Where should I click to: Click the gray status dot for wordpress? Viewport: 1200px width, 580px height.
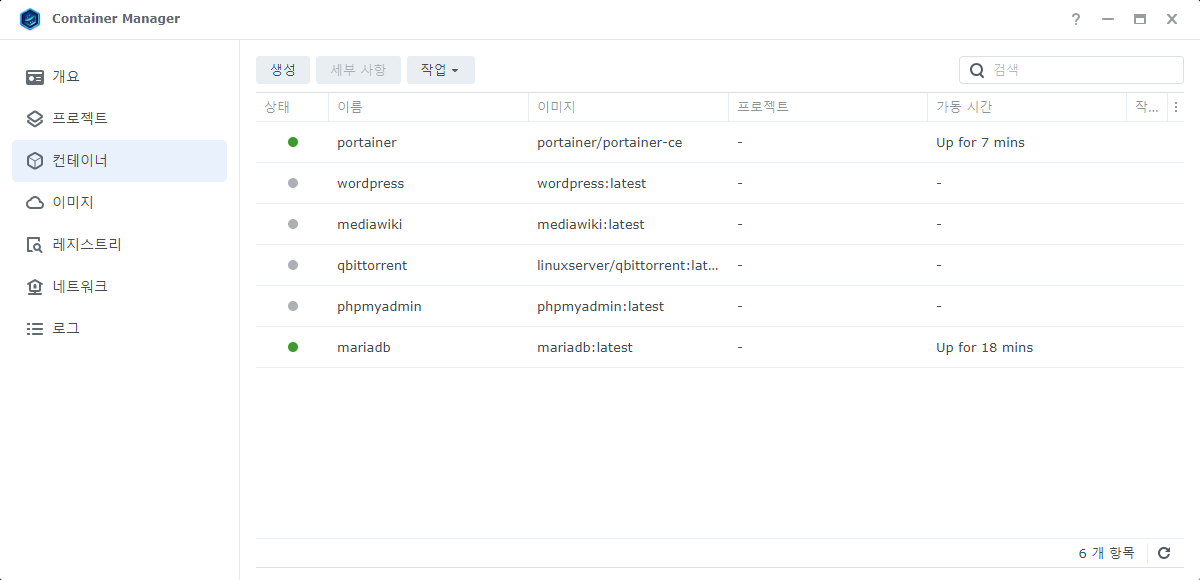coord(293,183)
